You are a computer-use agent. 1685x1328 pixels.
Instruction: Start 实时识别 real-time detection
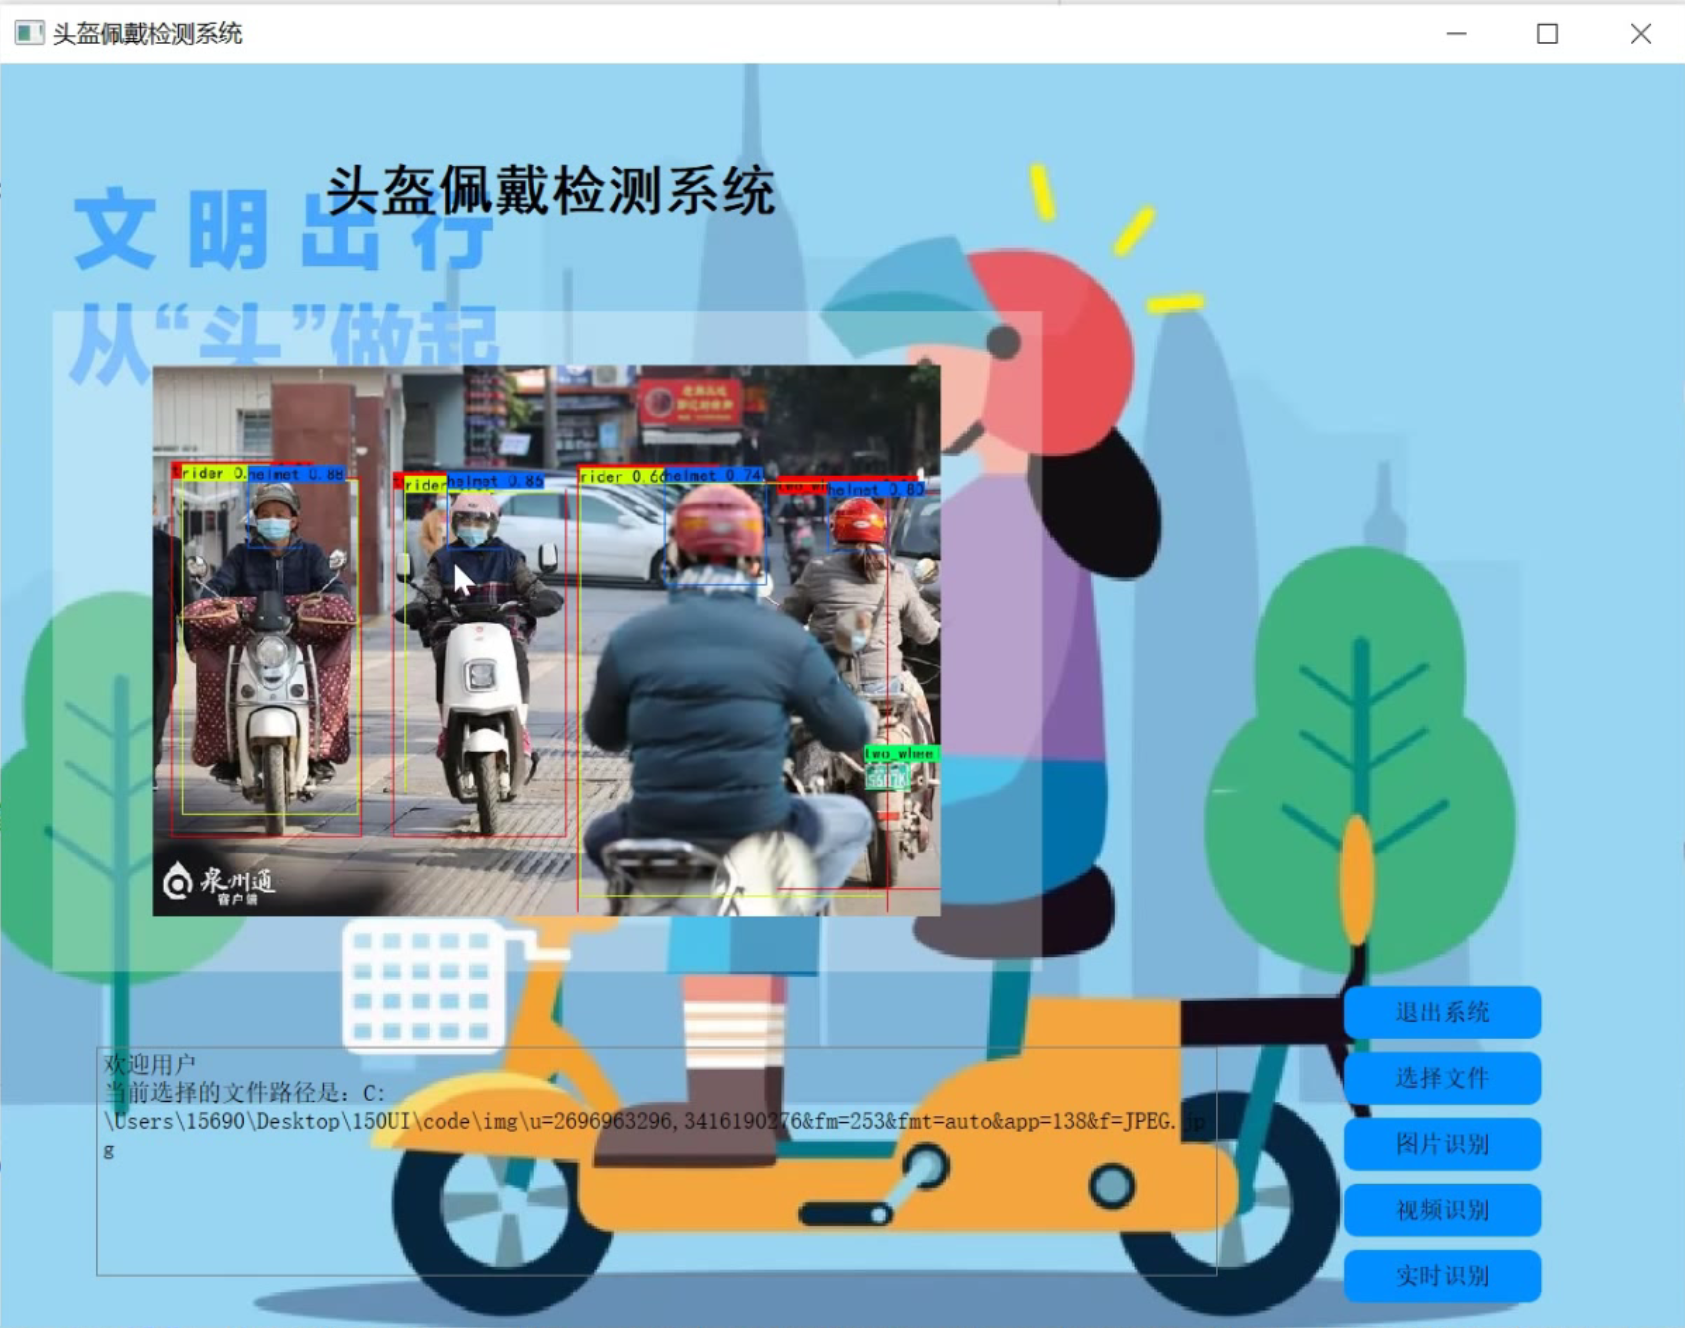[x=1441, y=1276]
